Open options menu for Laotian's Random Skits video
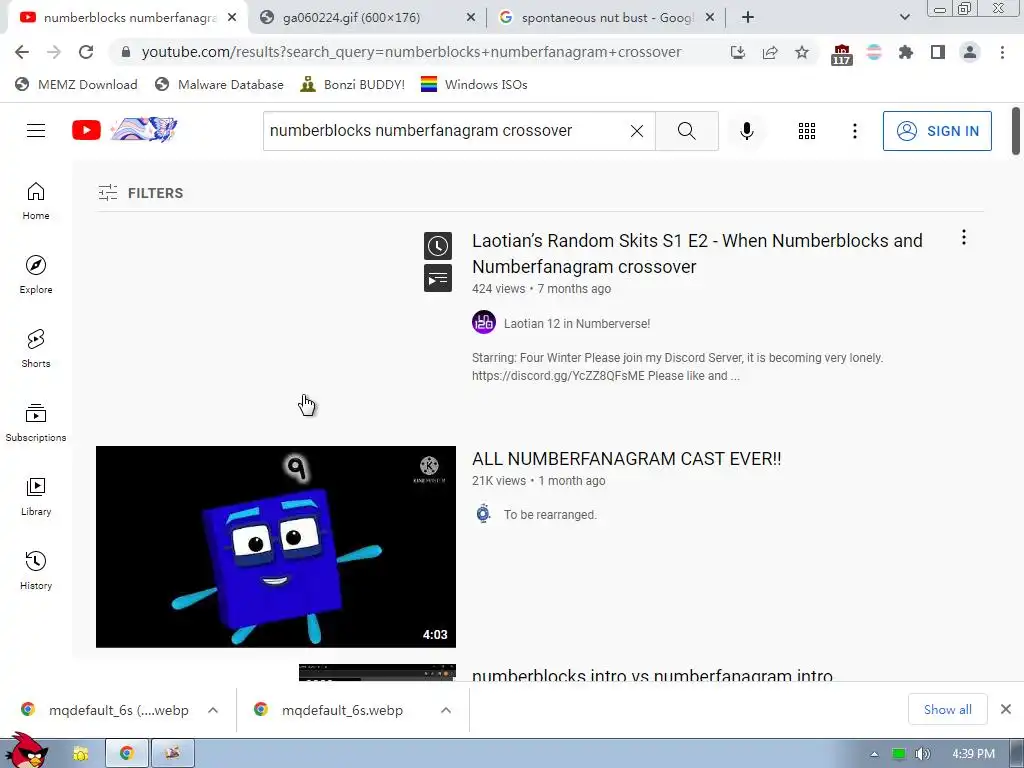 [963, 238]
